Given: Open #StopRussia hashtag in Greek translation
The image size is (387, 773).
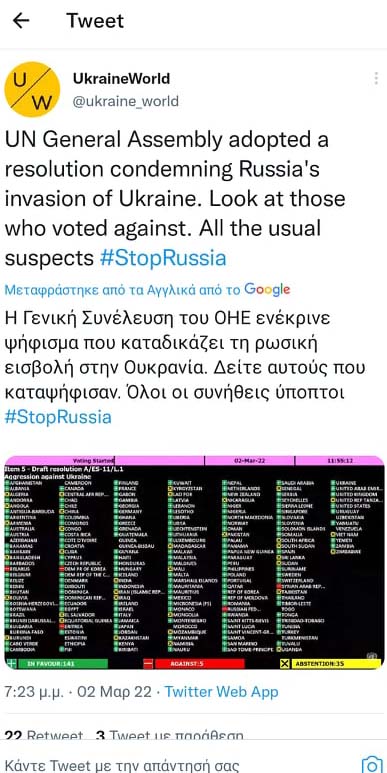Looking at the screenshot, I should [x=58, y=417].
